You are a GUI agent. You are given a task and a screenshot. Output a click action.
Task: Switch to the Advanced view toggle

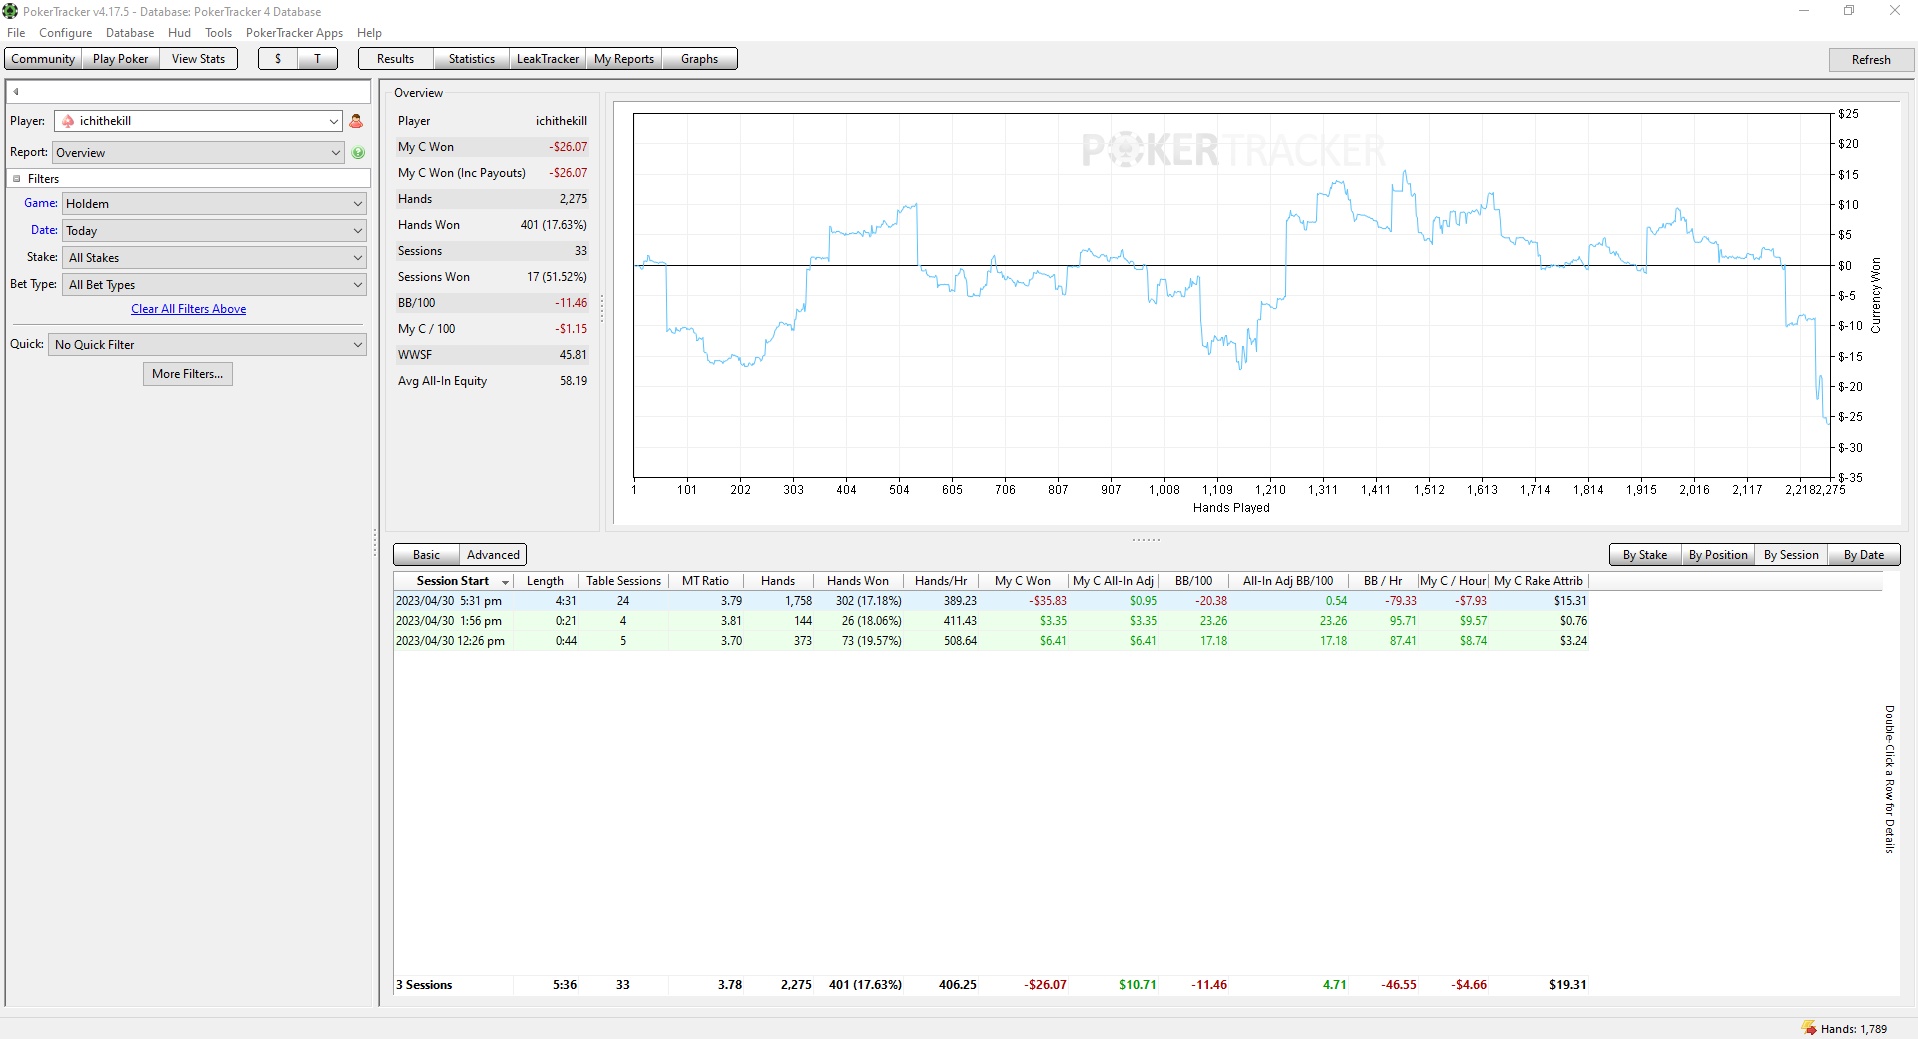pyautogui.click(x=493, y=555)
